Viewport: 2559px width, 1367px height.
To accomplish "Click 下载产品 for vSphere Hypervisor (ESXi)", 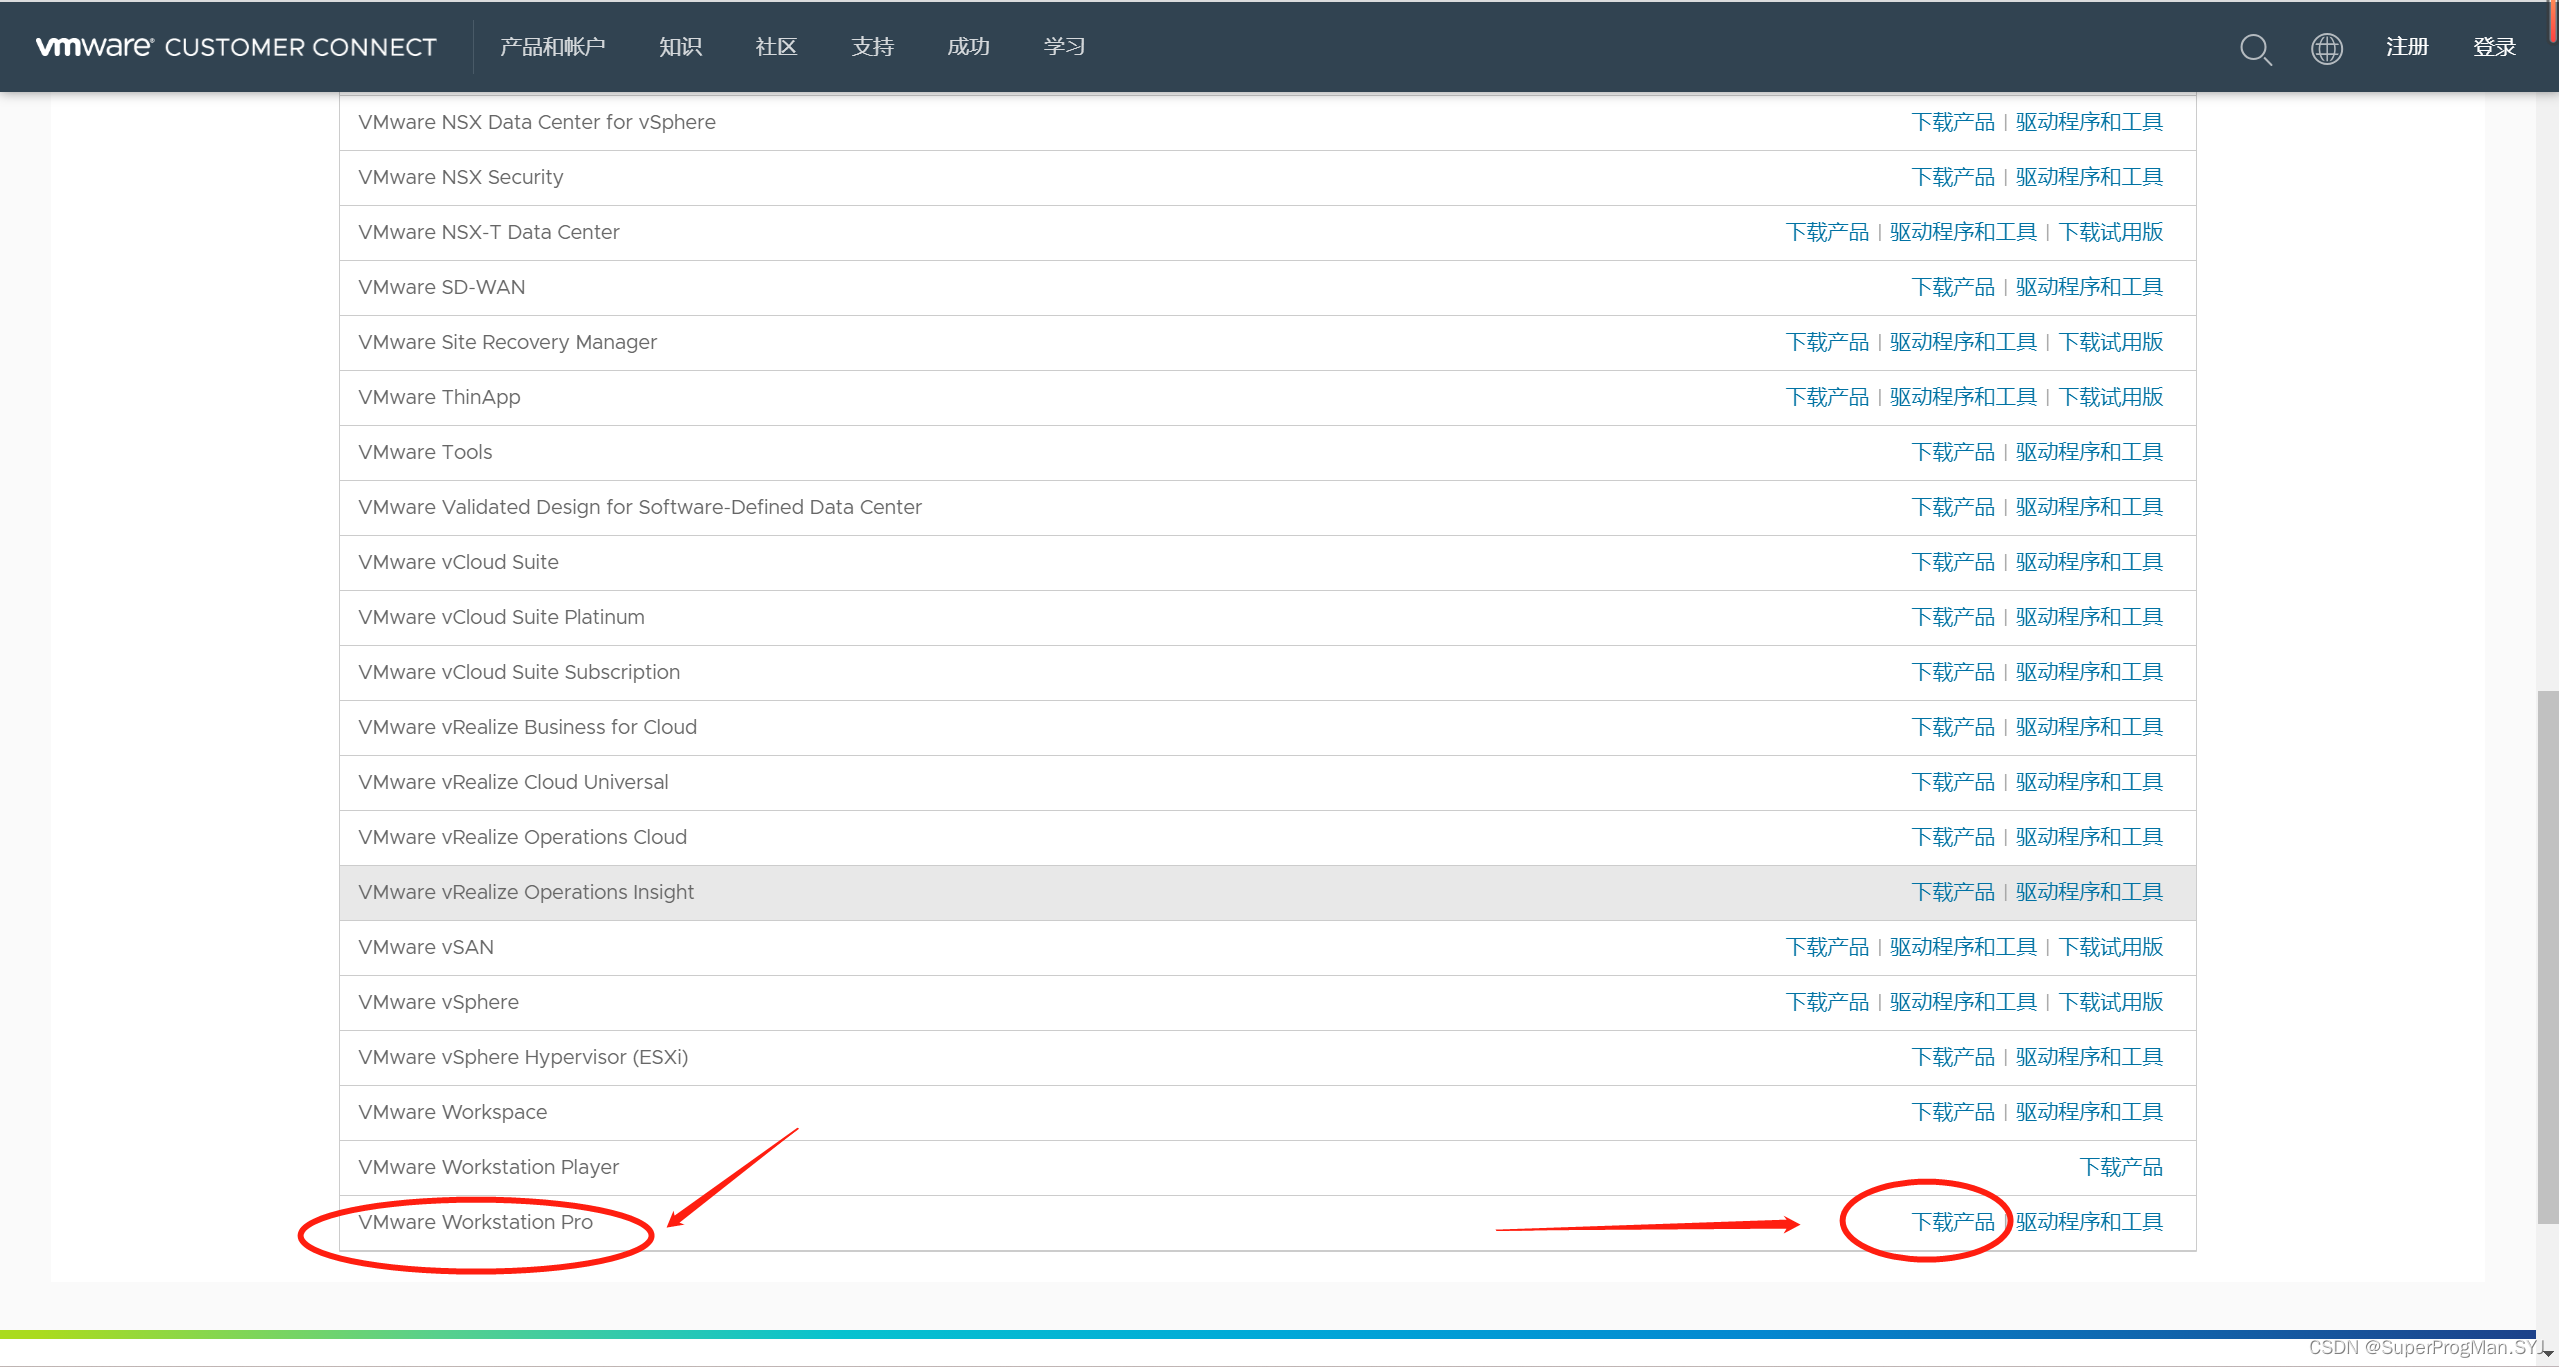I will [x=1952, y=1057].
